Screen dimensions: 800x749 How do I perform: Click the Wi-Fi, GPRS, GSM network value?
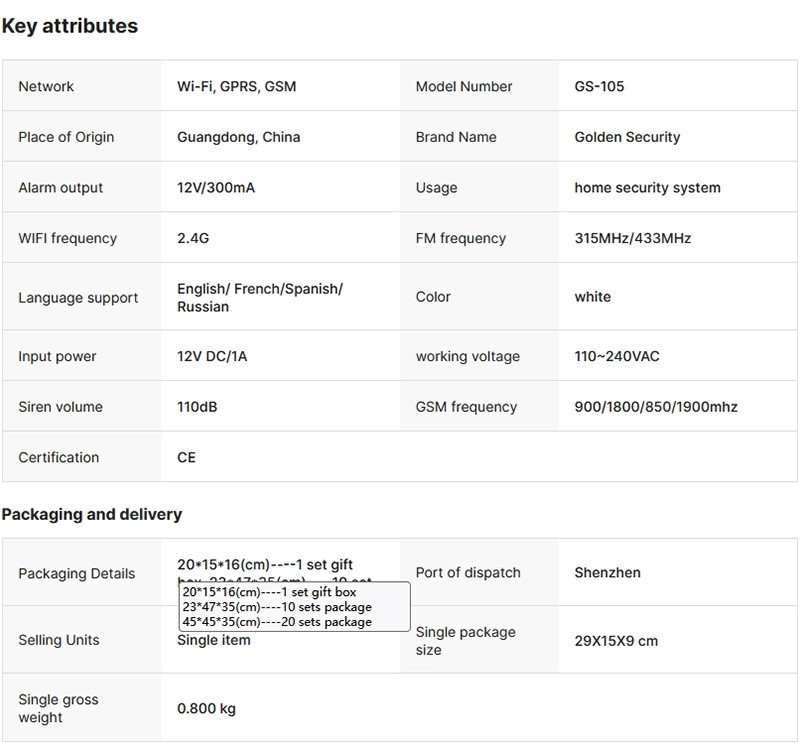236,87
